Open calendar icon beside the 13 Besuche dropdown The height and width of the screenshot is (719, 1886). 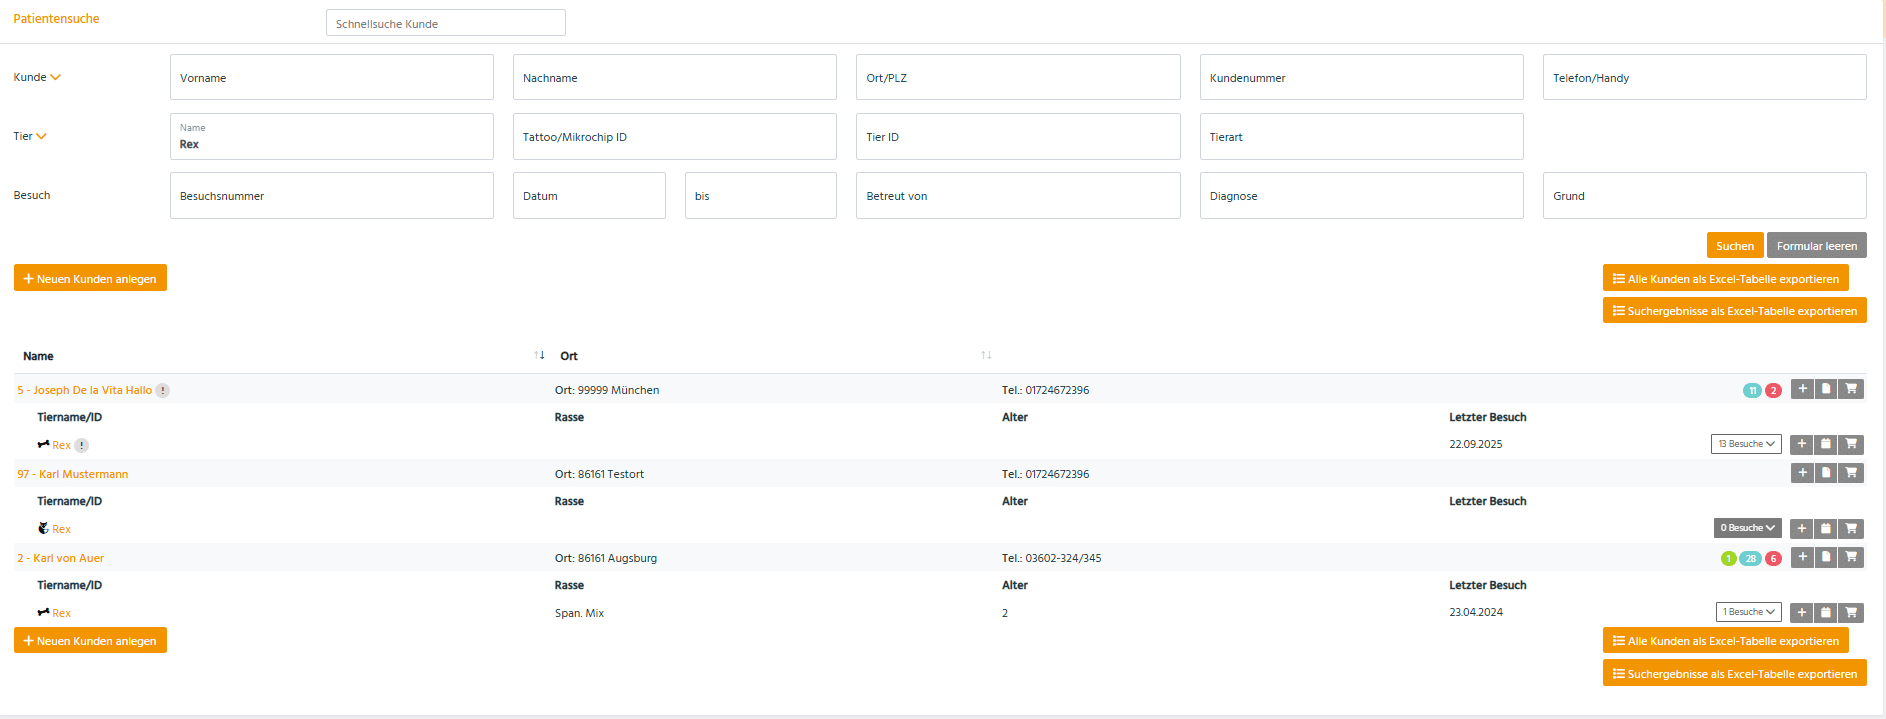[x=1826, y=444]
